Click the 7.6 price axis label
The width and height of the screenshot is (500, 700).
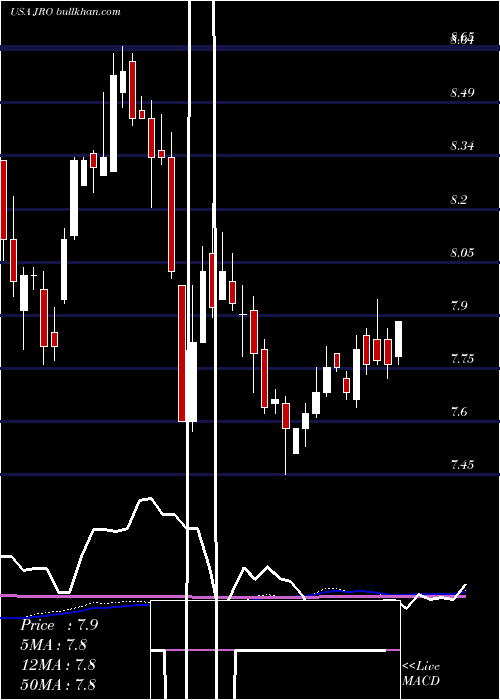click(x=459, y=412)
